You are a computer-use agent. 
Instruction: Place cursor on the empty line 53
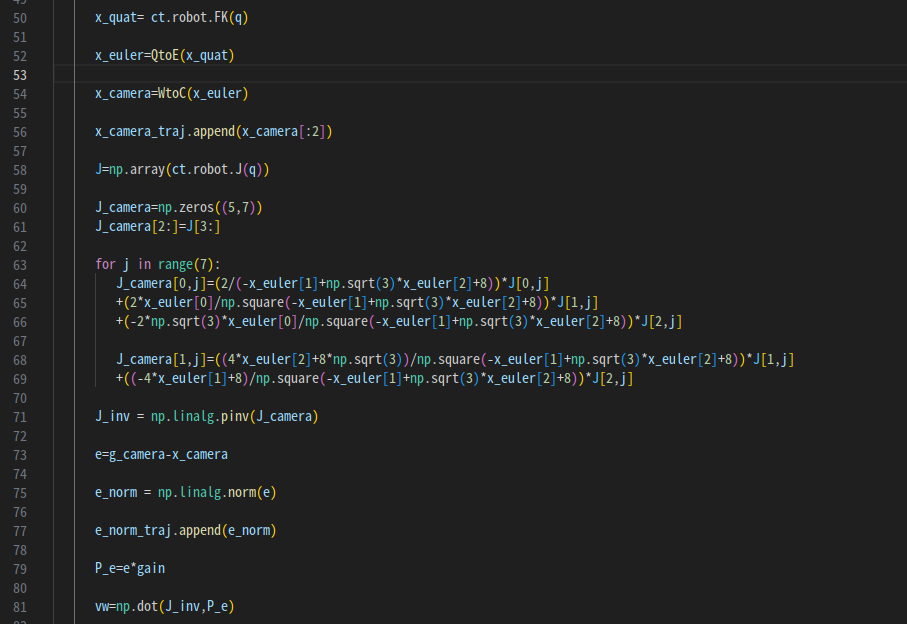(x=400, y=75)
